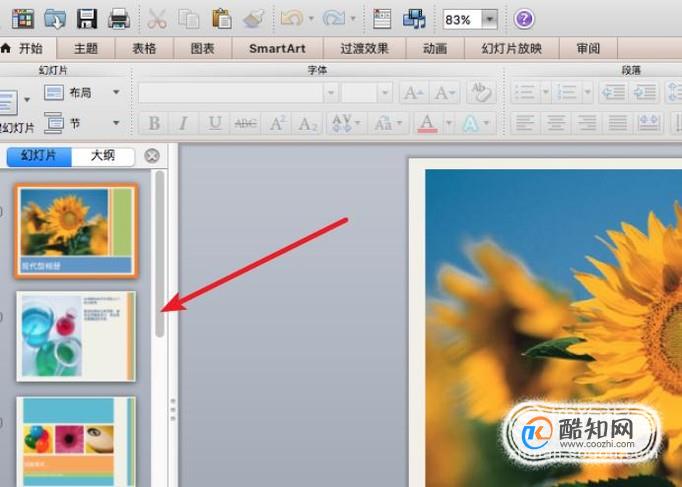Justify text alignment

click(x=618, y=123)
